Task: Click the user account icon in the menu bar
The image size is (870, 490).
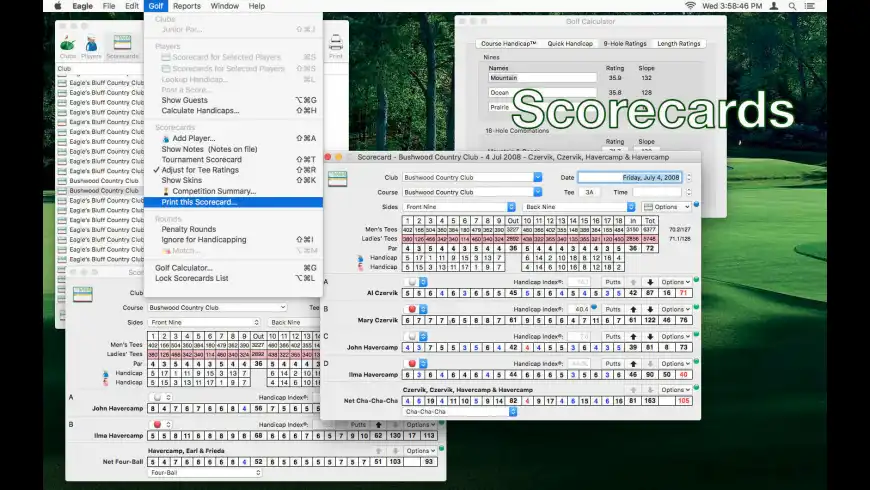Action: pyautogui.click(x=774, y=6)
